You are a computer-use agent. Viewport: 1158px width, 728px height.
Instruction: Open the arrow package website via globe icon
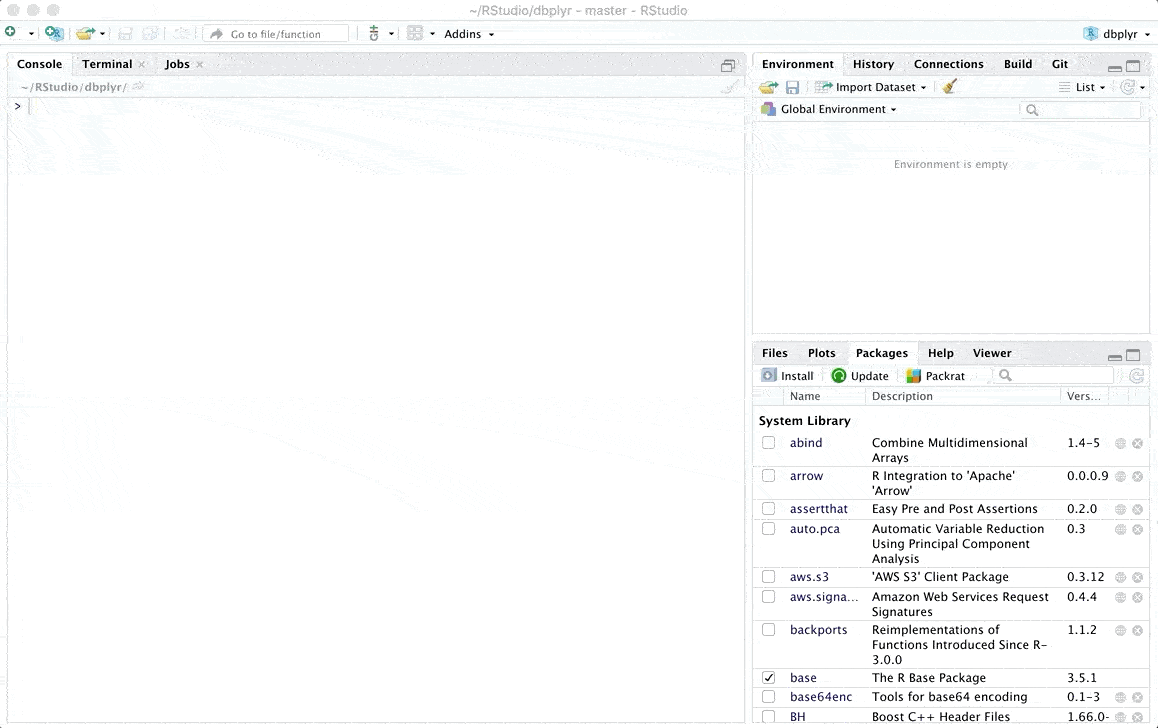(1120, 476)
